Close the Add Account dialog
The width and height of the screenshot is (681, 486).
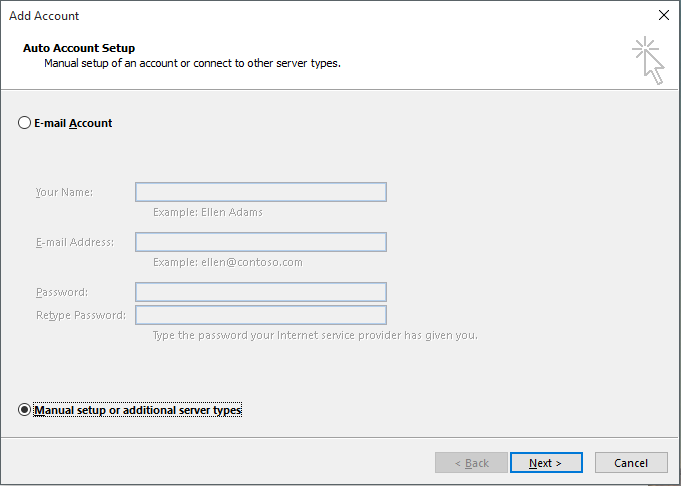coord(664,15)
